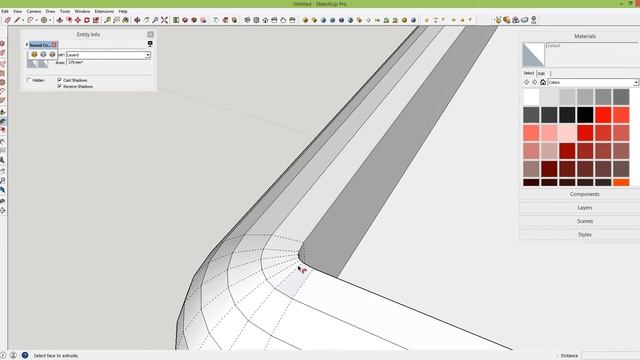The width and height of the screenshot is (640, 360).
Task: Open the Circle tool dropdown arrow
Action: 50,20
